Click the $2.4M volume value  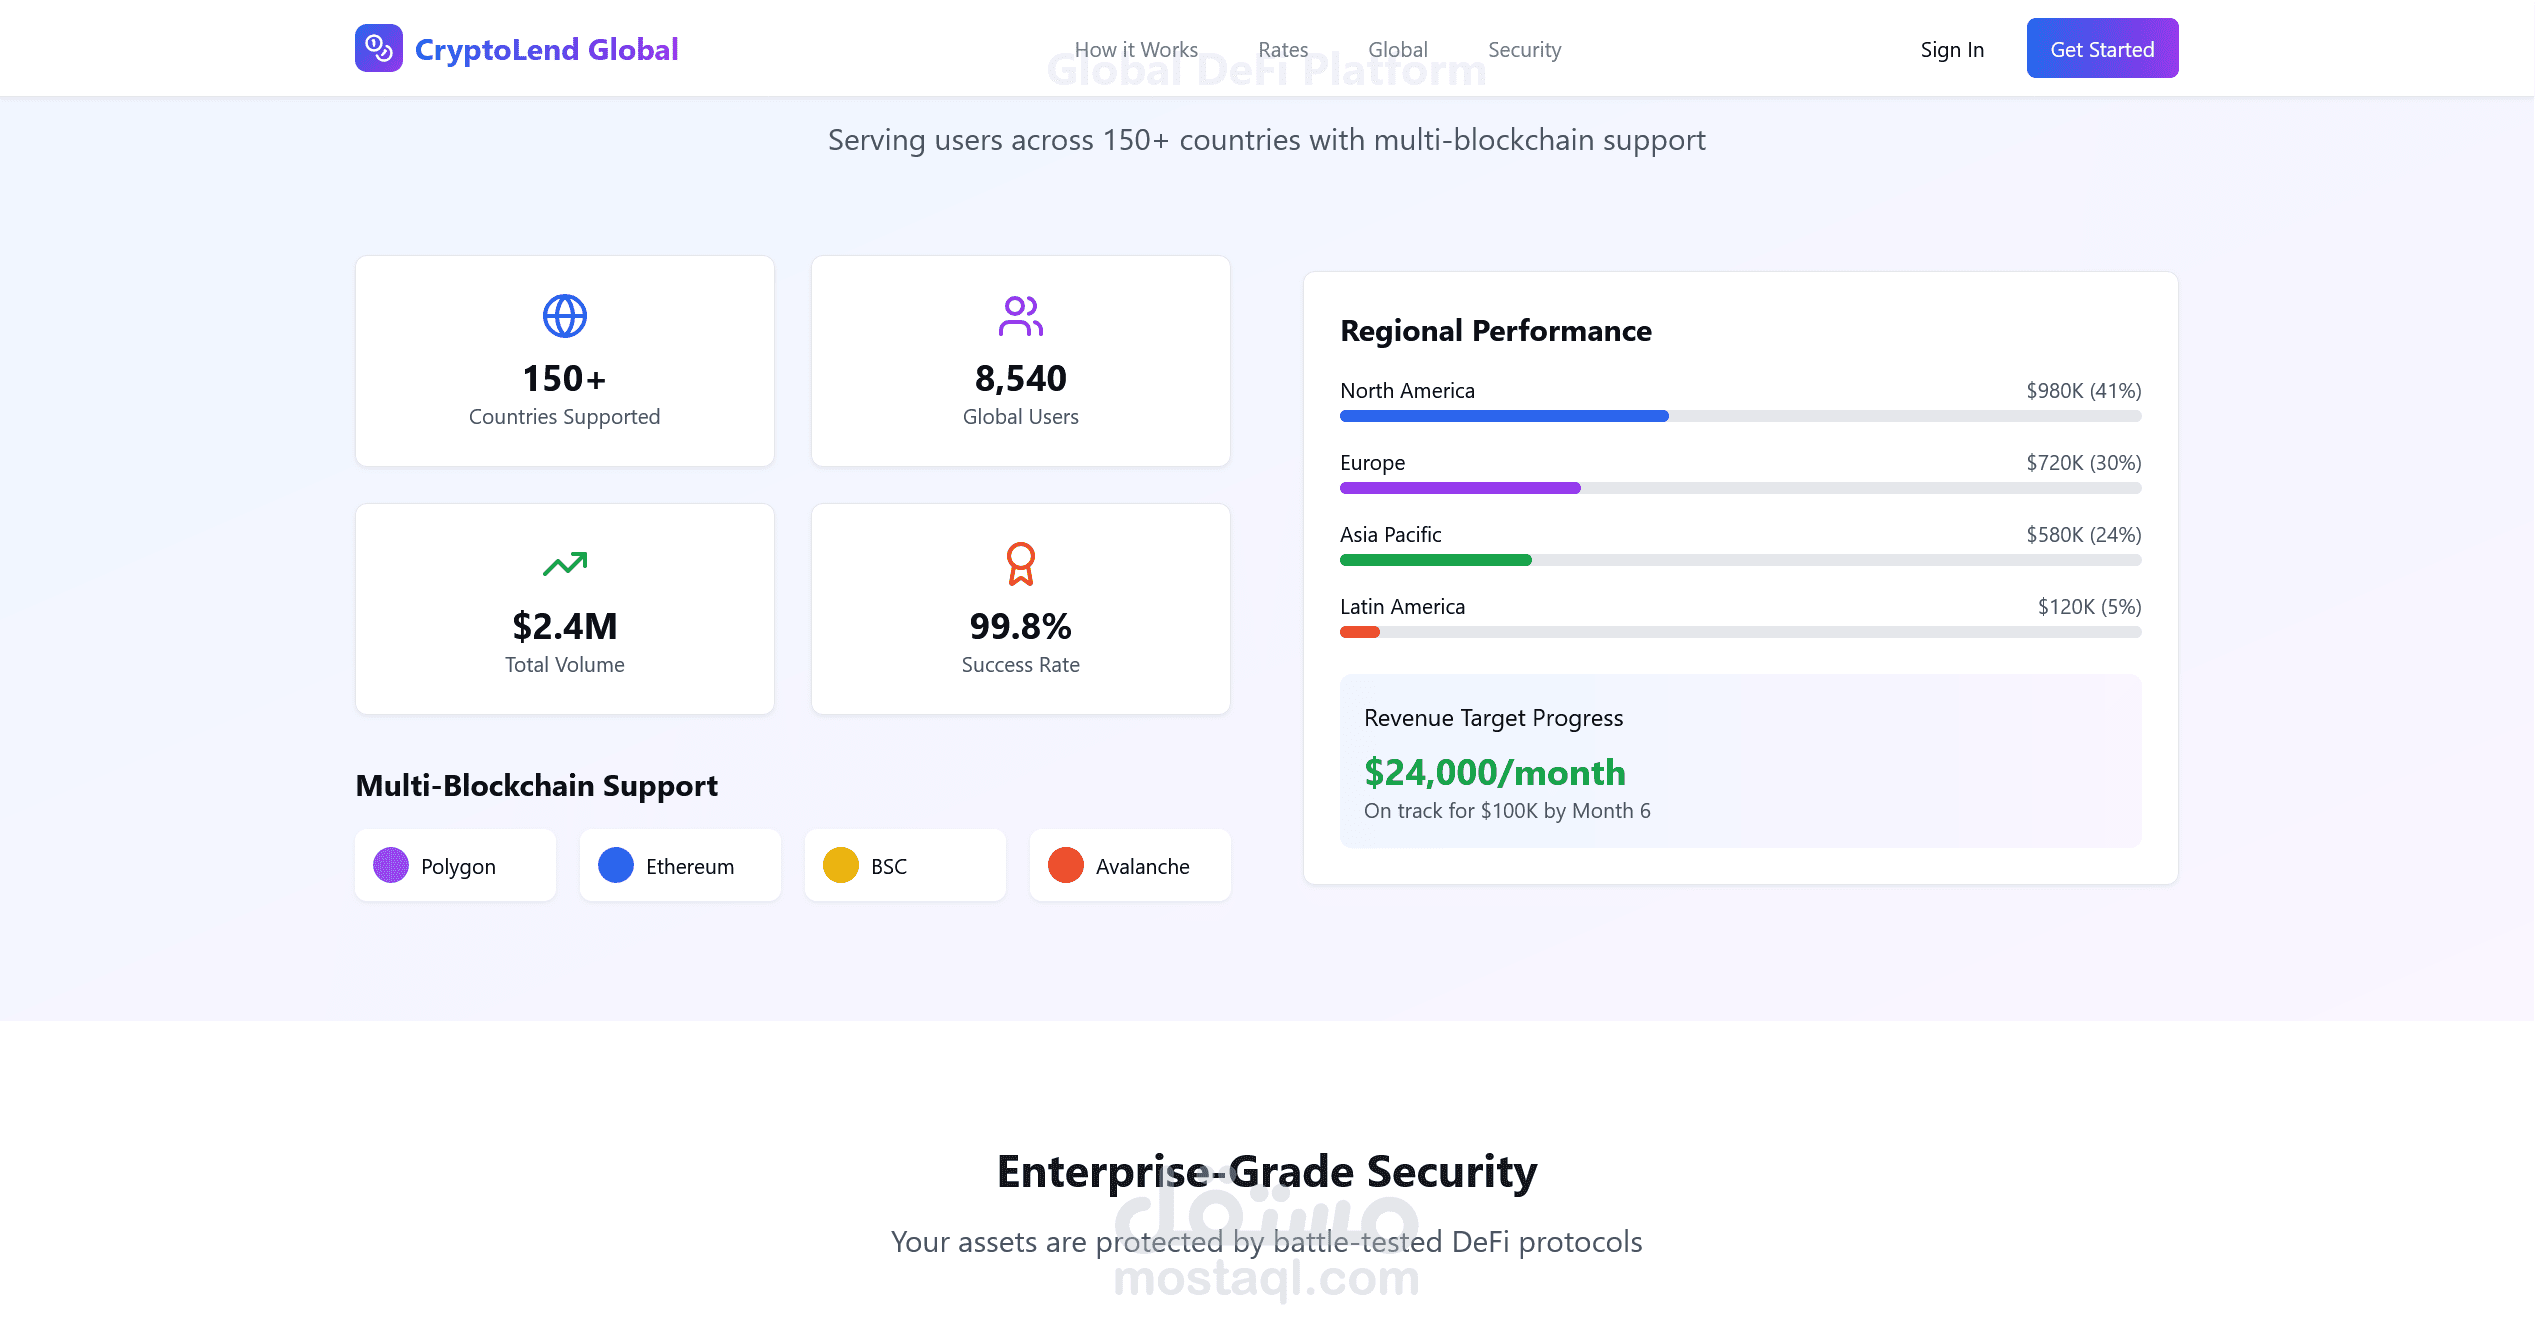click(x=565, y=626)
